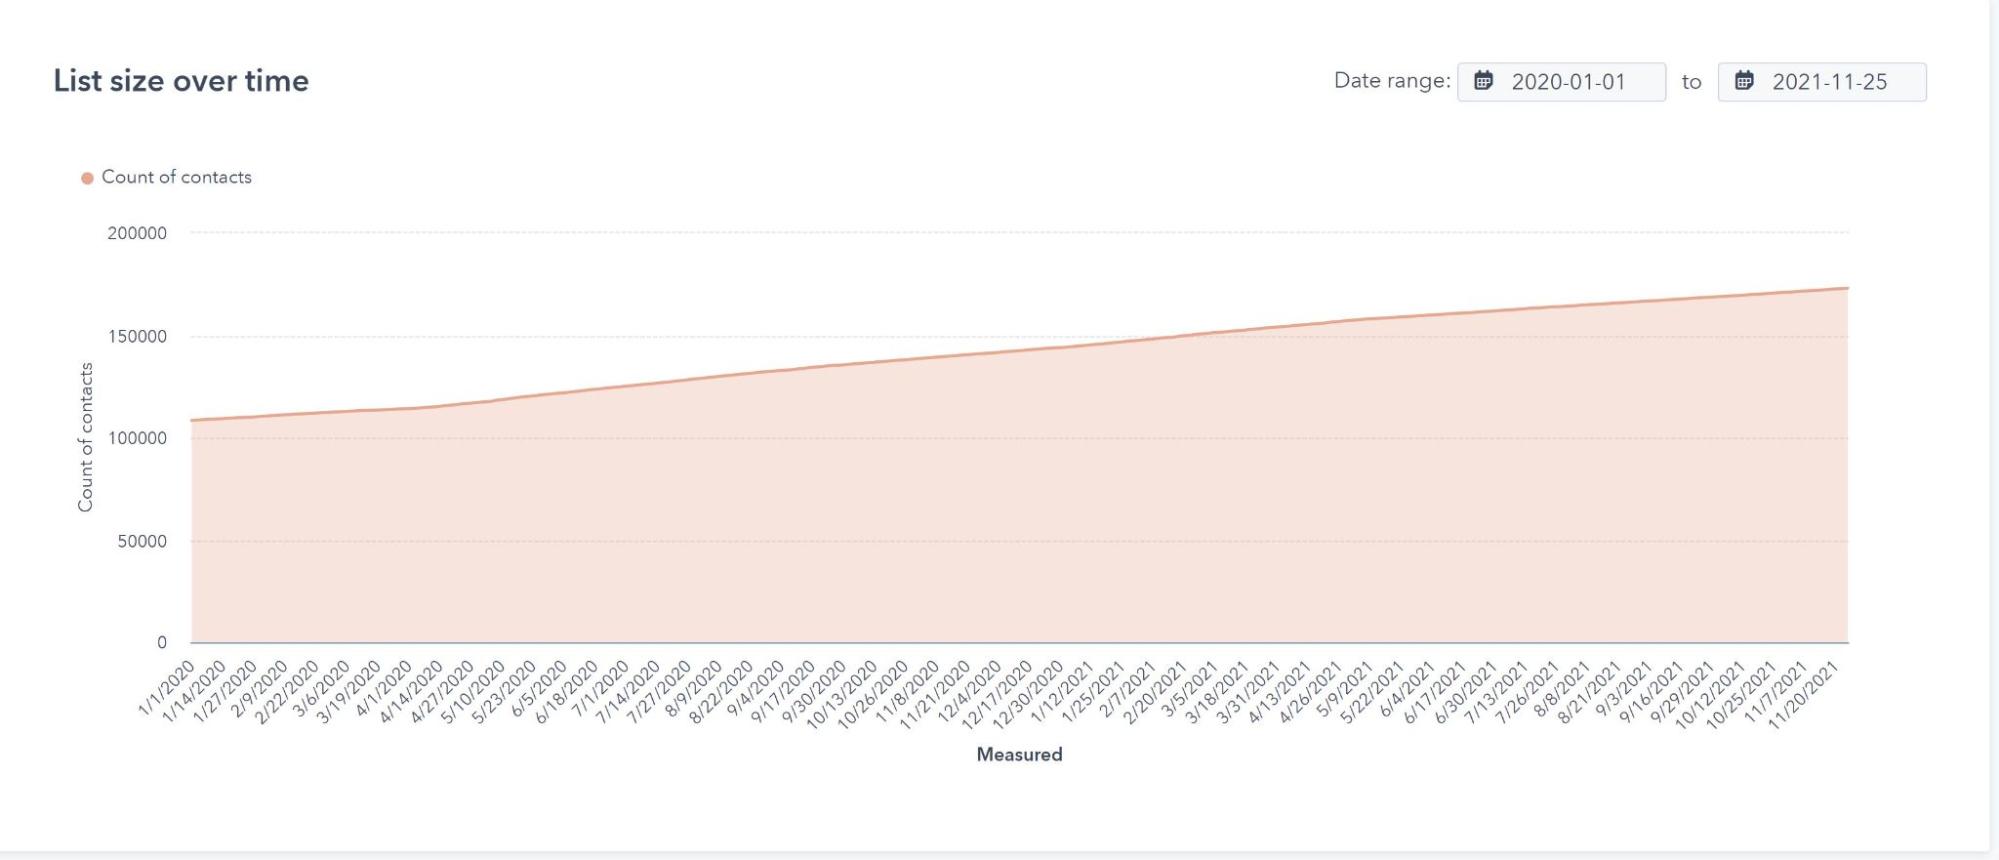This screenshot has height=860, width=1999.
Task: Click the vertical Count of contacts axis title
Action: point(86,437)
